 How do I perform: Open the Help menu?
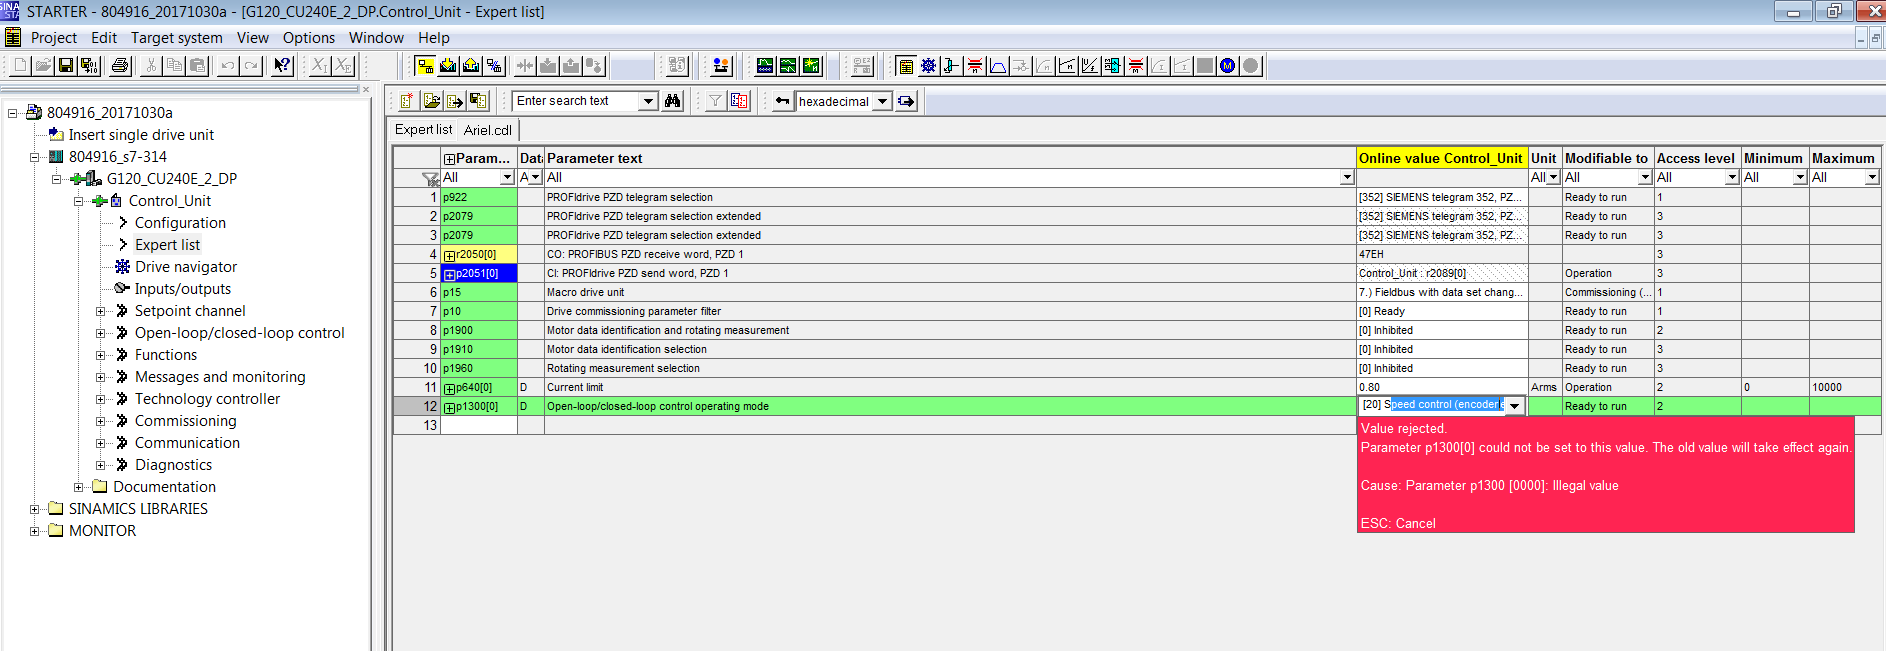pos(434,38)
